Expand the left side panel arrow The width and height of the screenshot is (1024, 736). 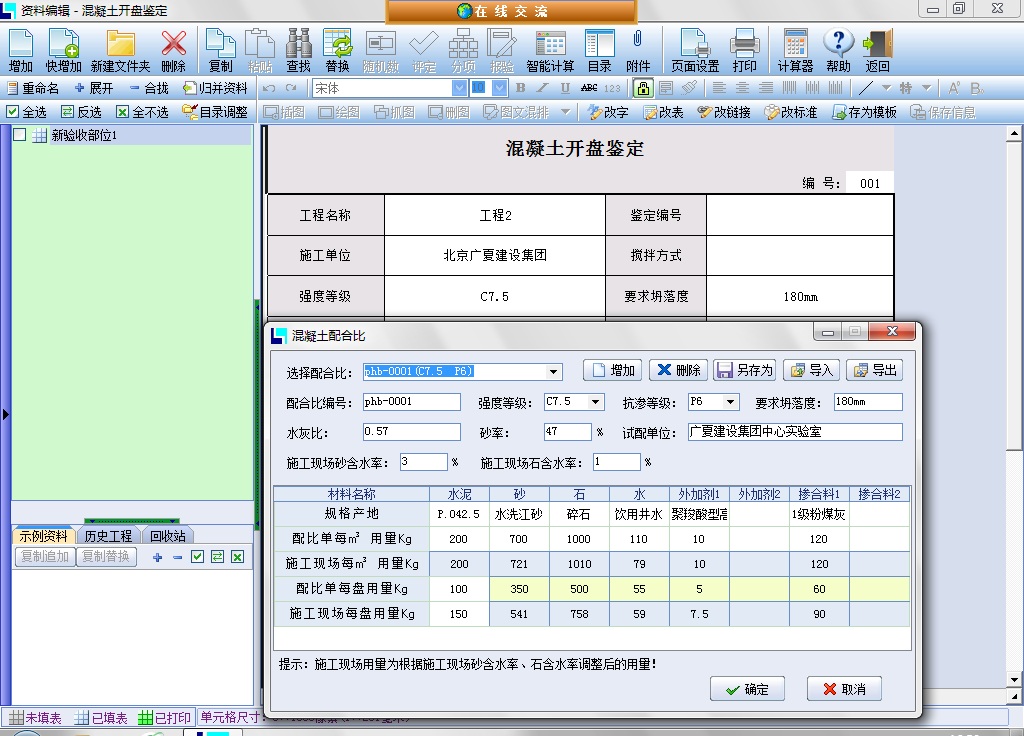point(5,414)
